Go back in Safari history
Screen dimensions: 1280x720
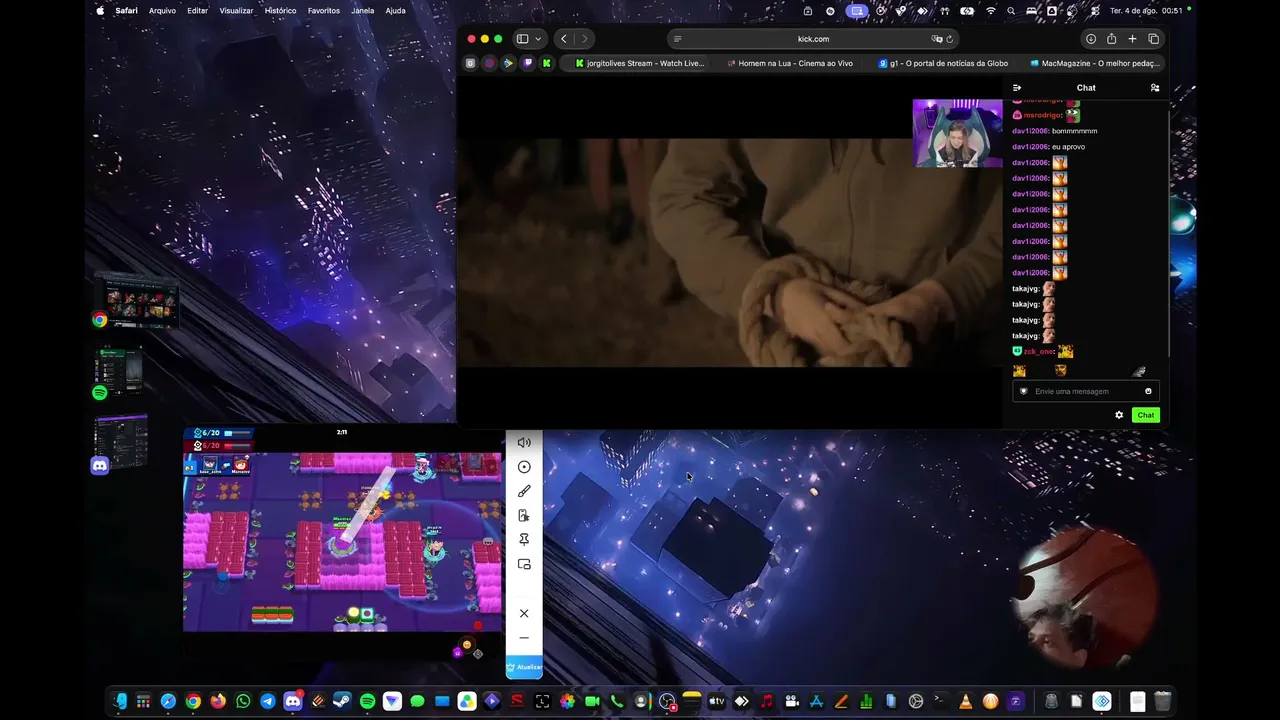coord(564,39)
